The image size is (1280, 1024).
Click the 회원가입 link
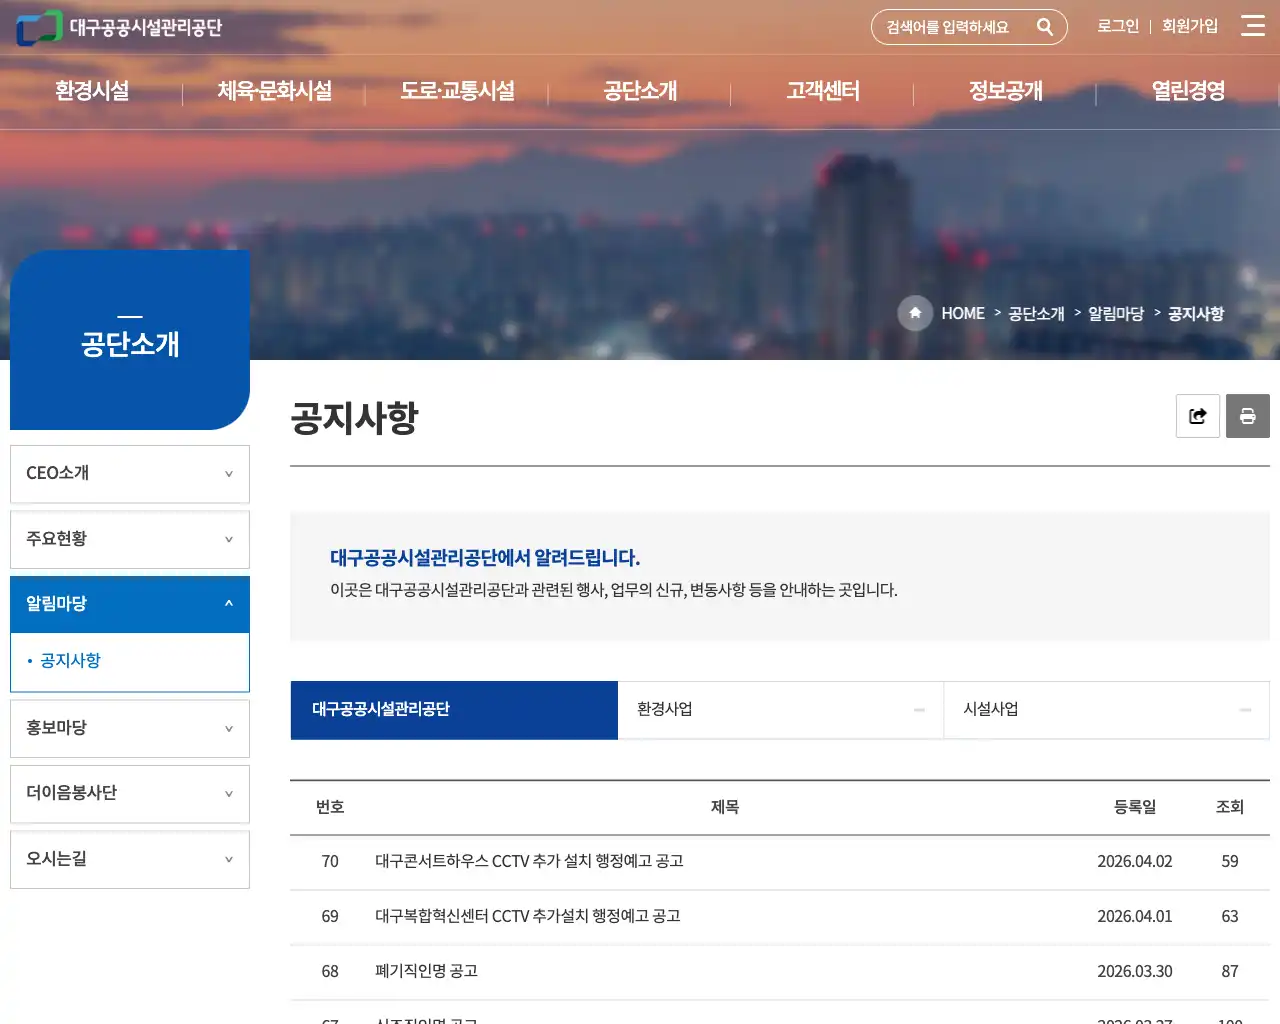coord(1190,26)
